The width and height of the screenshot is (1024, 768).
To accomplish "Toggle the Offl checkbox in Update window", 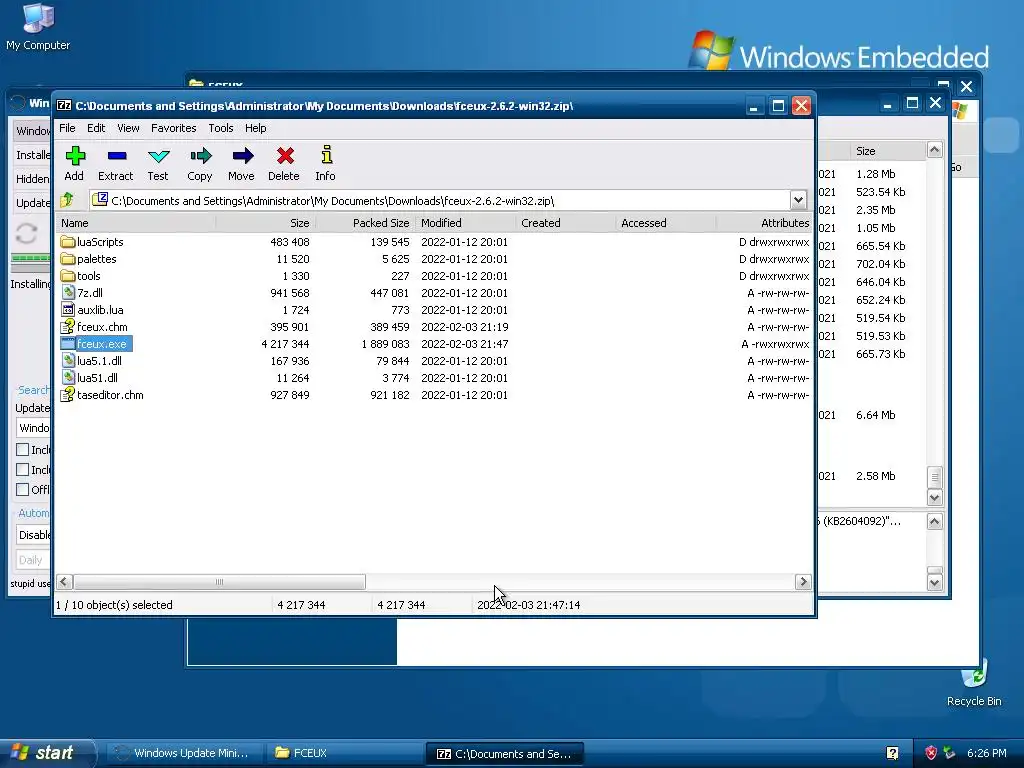I will pyautogui.click(x=22, y=489).
